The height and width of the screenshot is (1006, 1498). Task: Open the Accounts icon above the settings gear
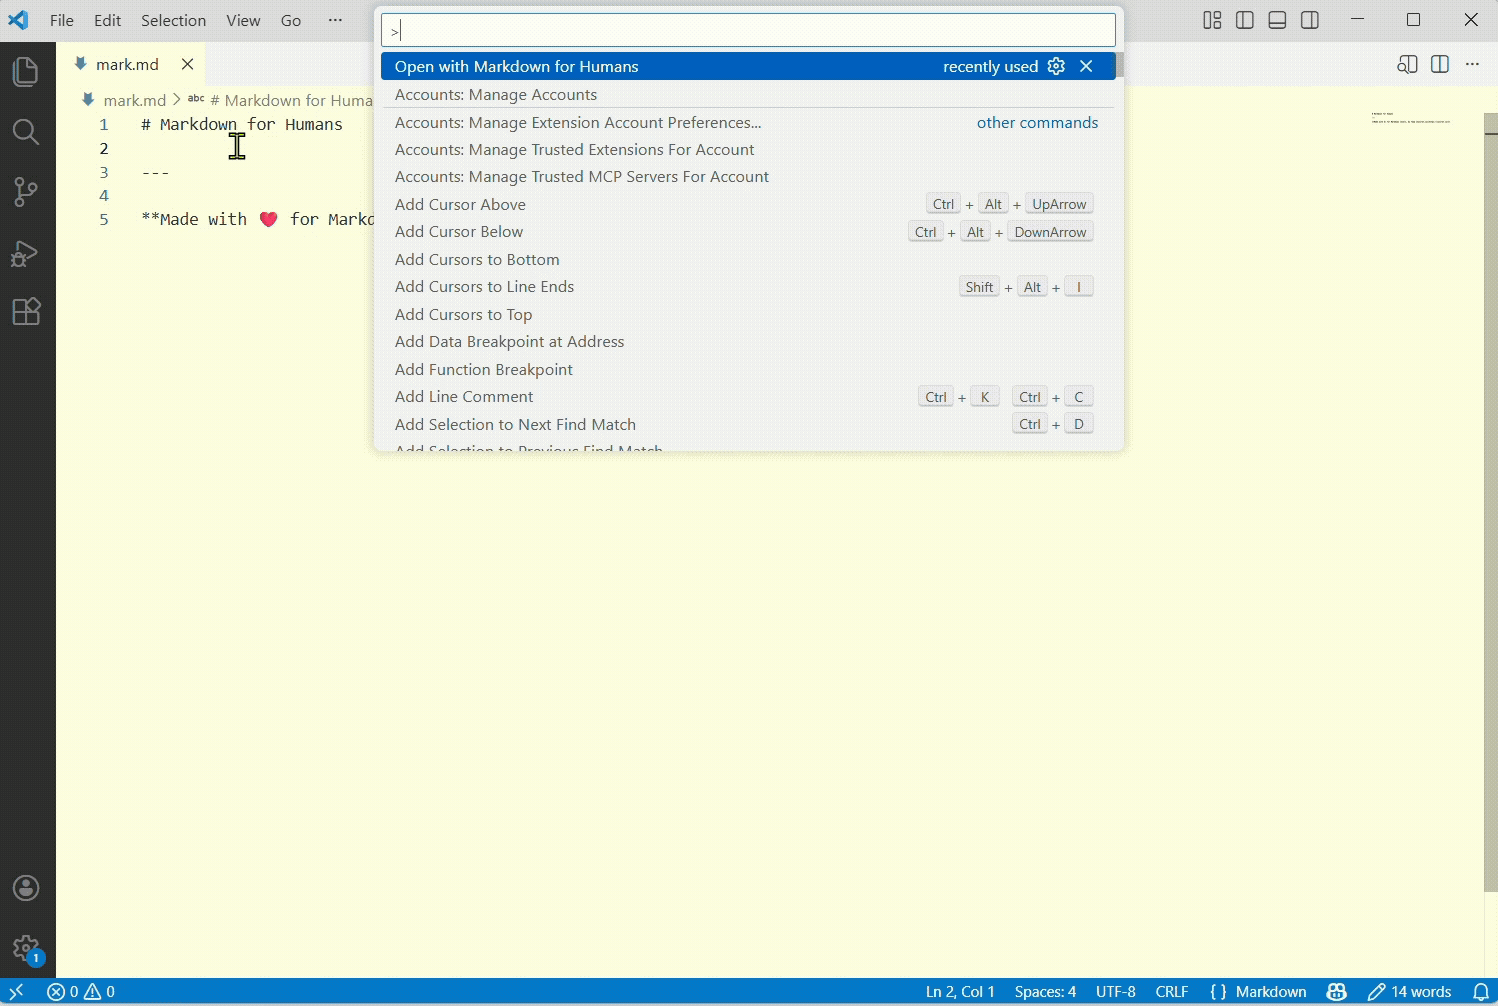(25, 888)
